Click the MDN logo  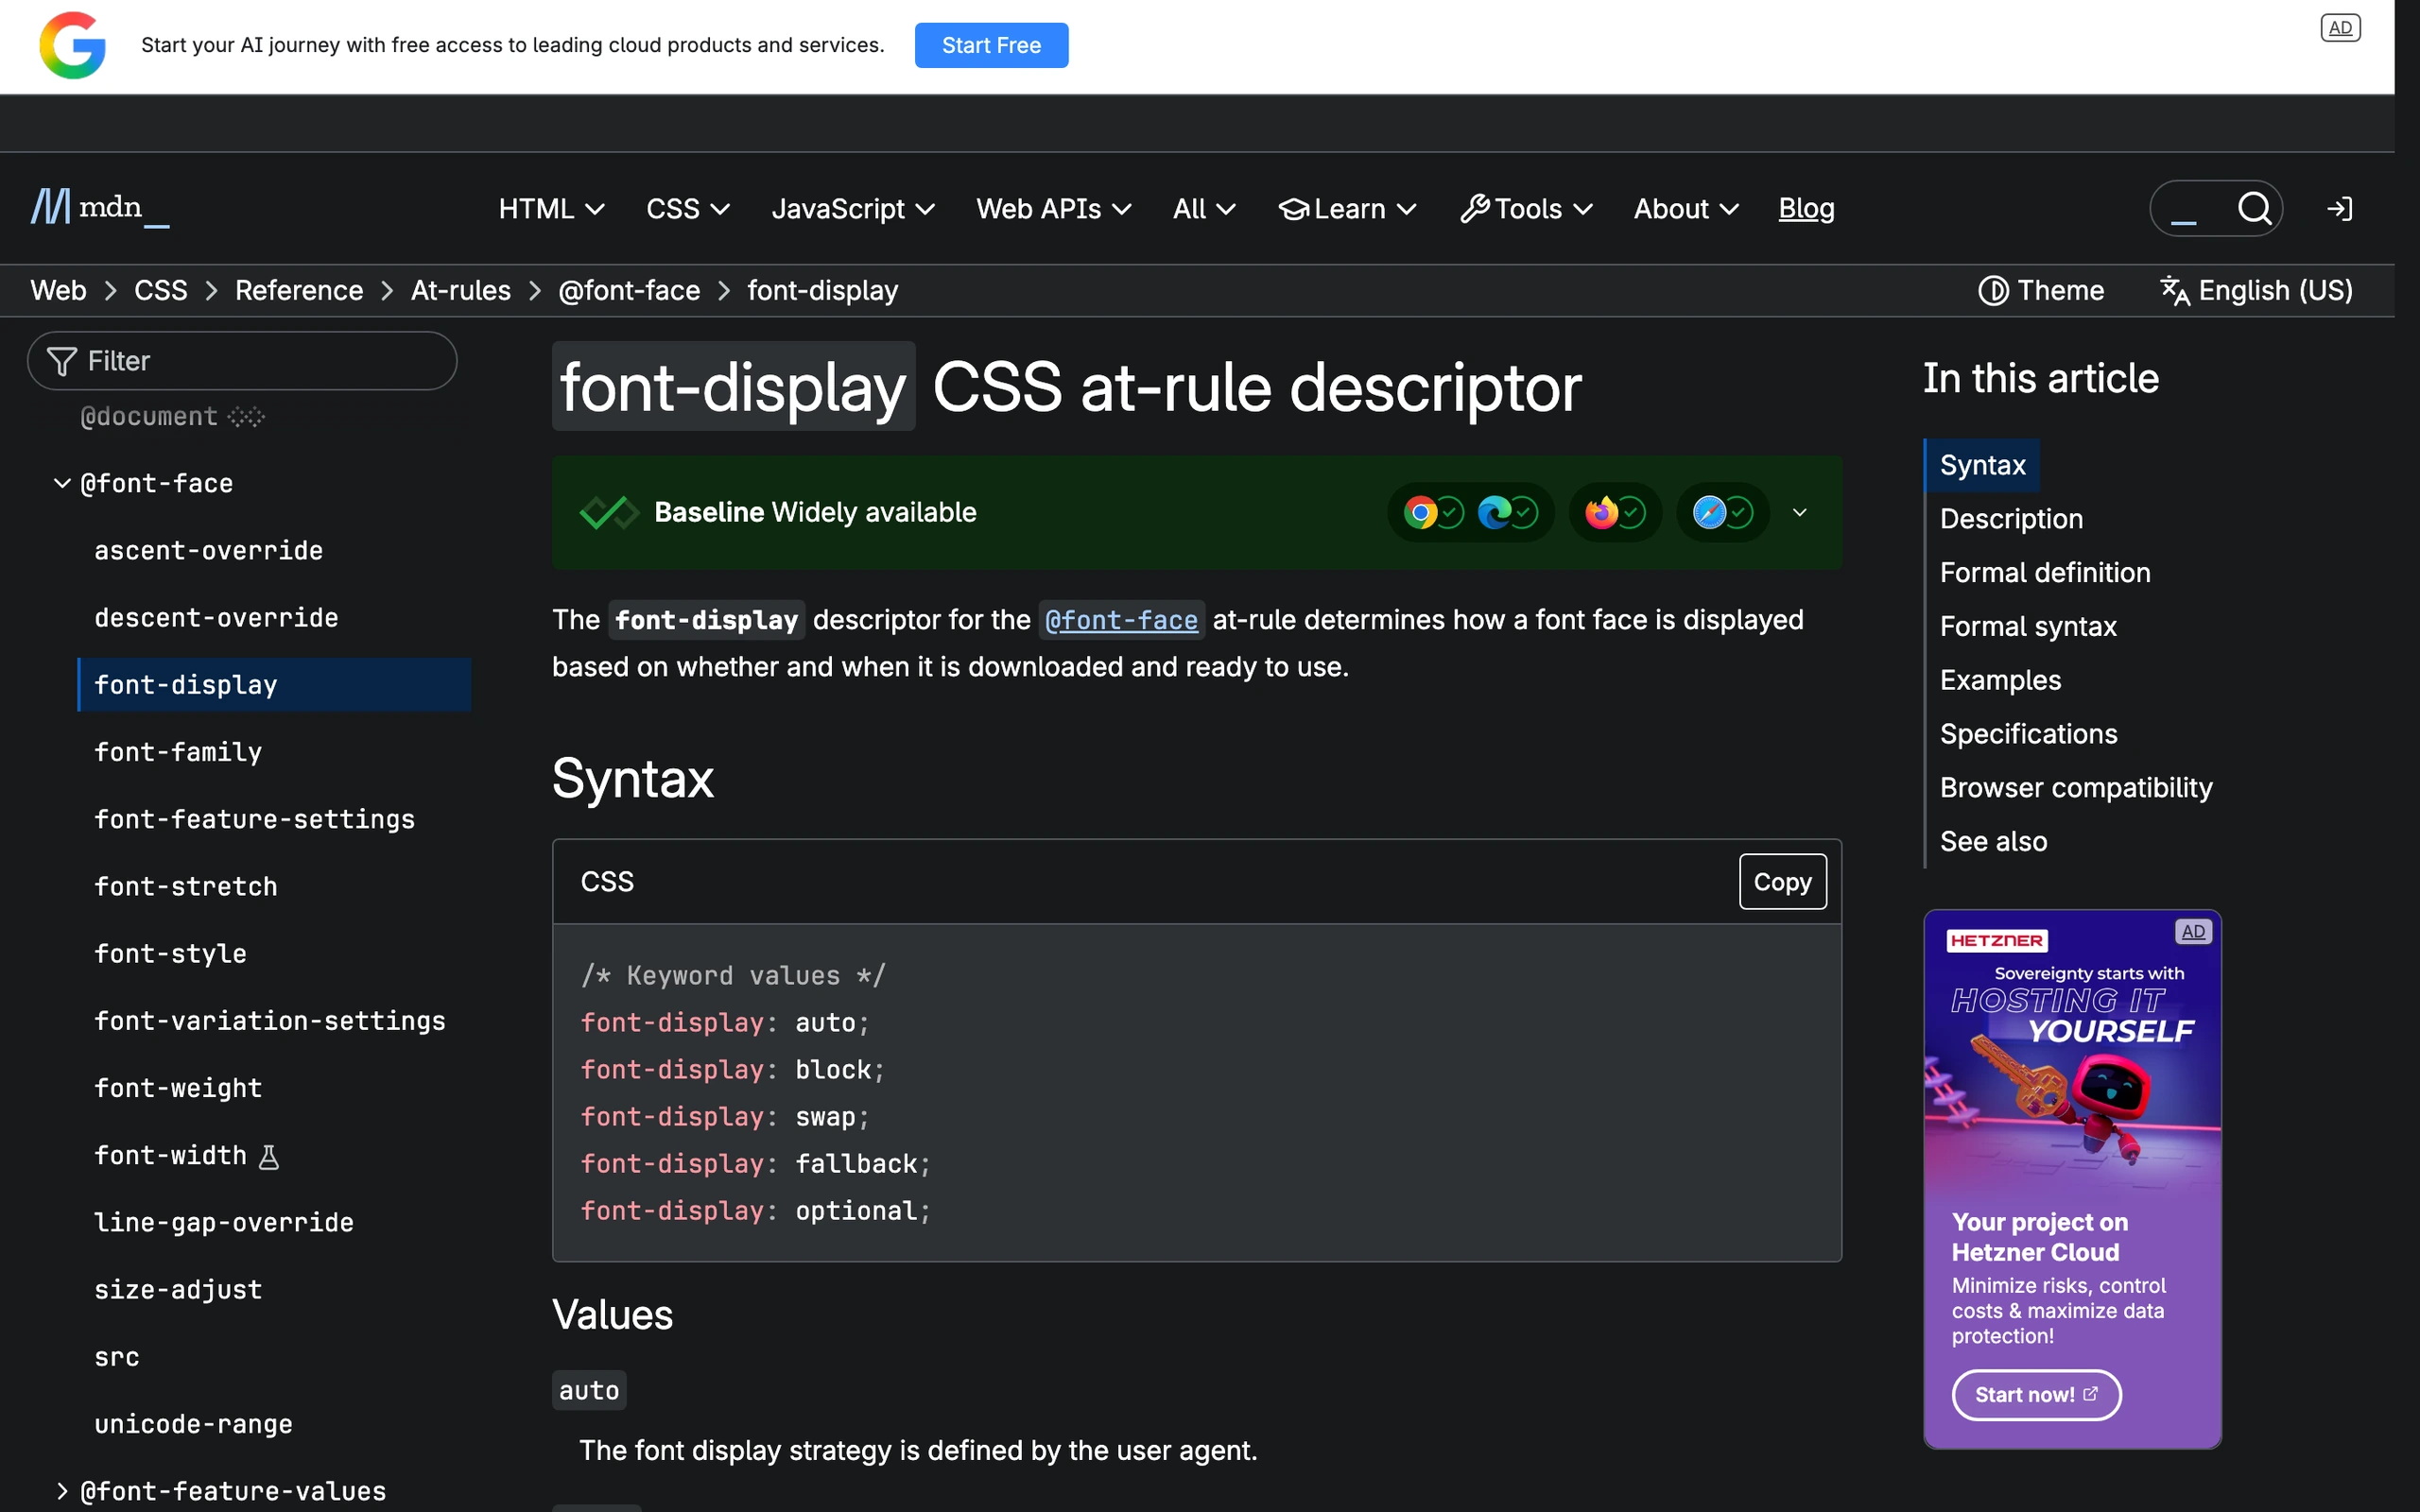(x=100, y=208)
